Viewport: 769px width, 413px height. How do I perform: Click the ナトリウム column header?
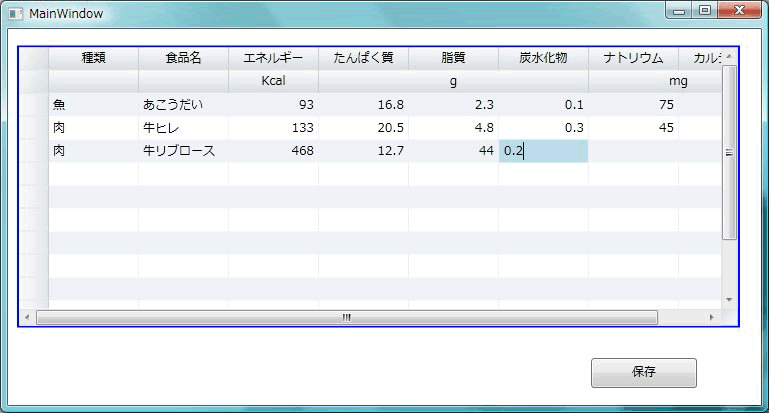(x=634, y=58)
